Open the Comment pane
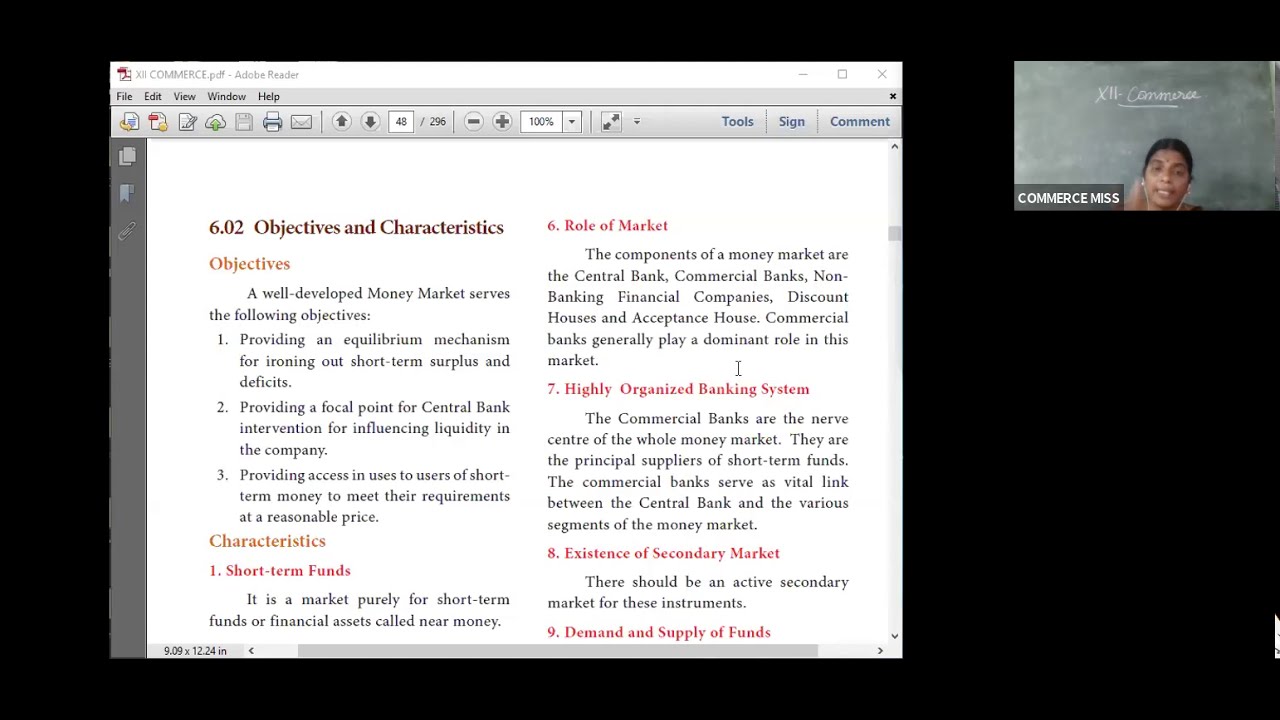1280x720 pixels. click(x=860, y=122)
